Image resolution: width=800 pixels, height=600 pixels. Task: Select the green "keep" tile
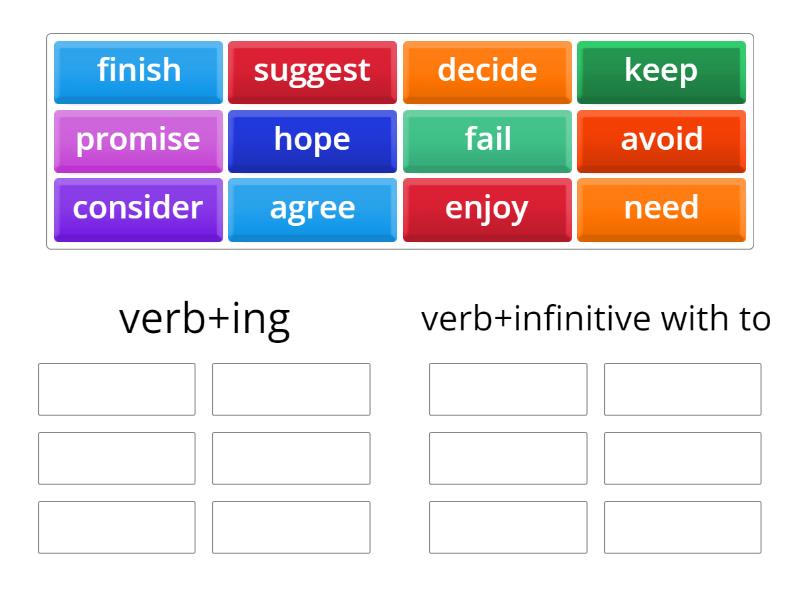[x=661, y=70]
